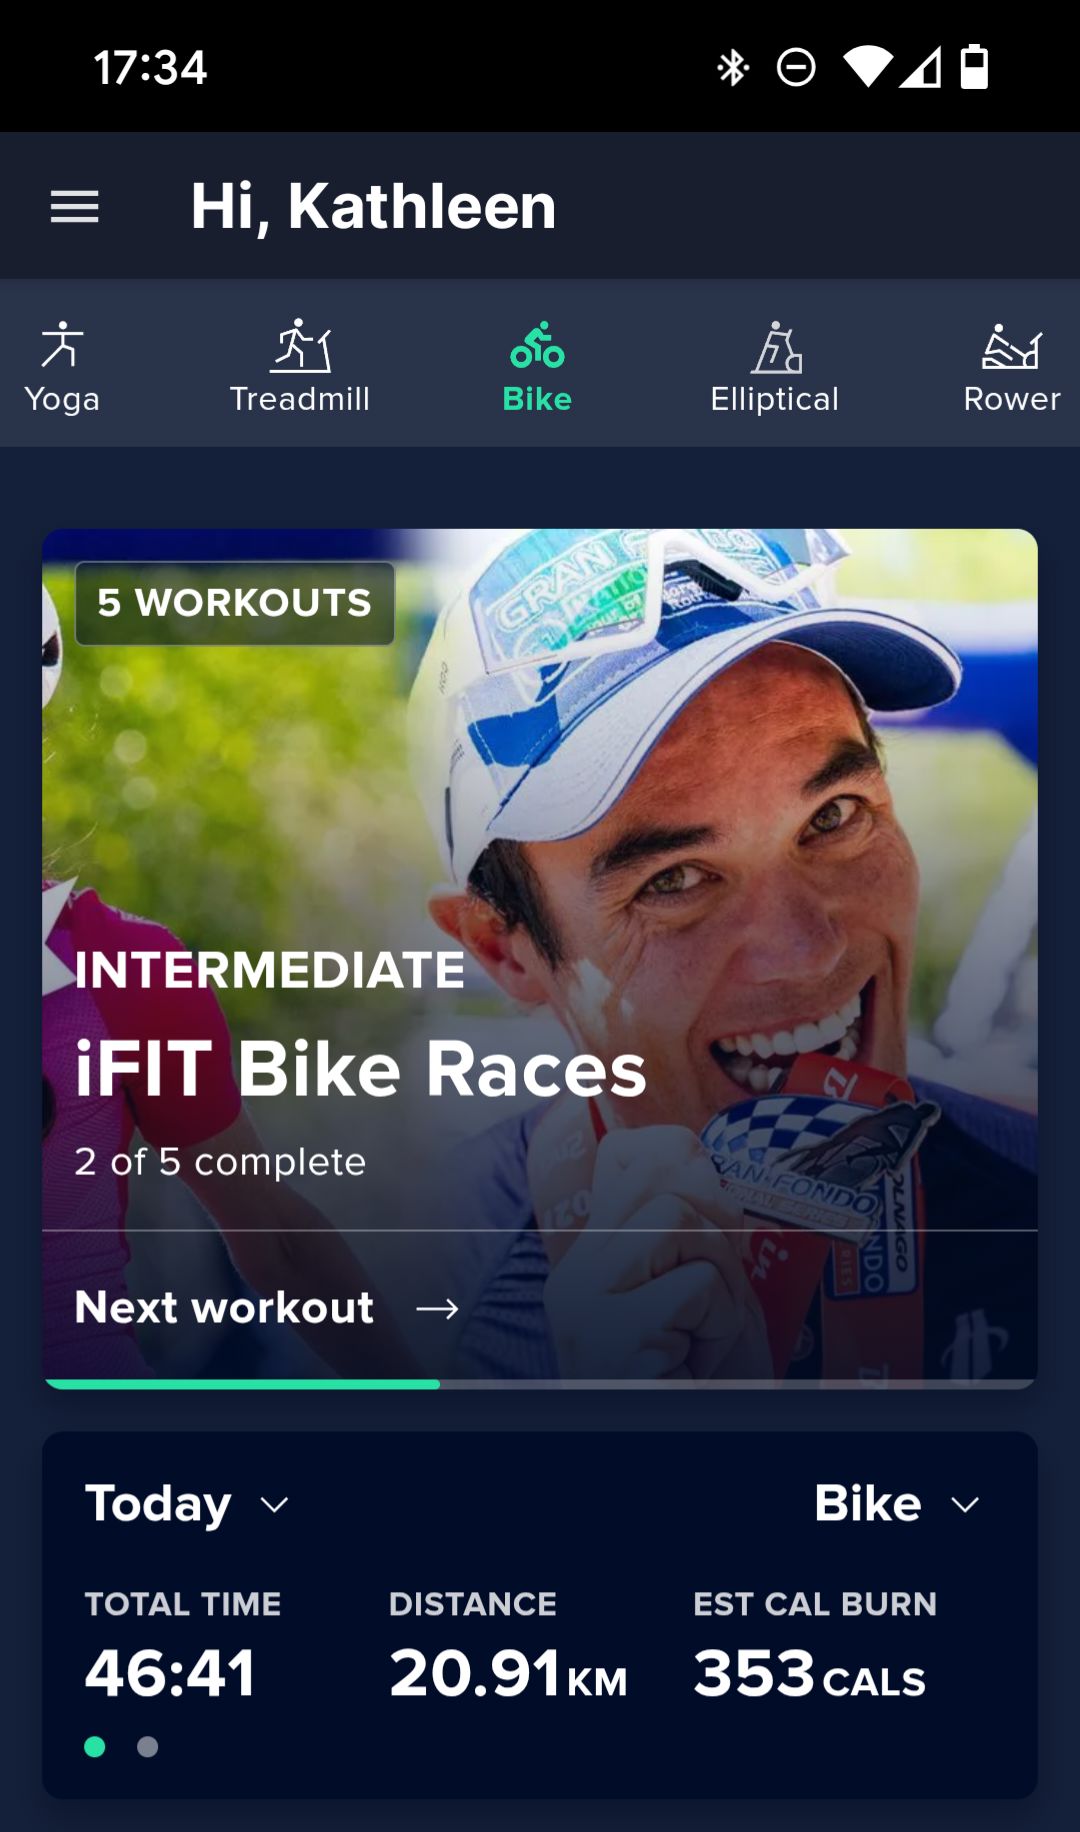
Task: Tap the Treadmill runner icon
Action: point(301,345)
